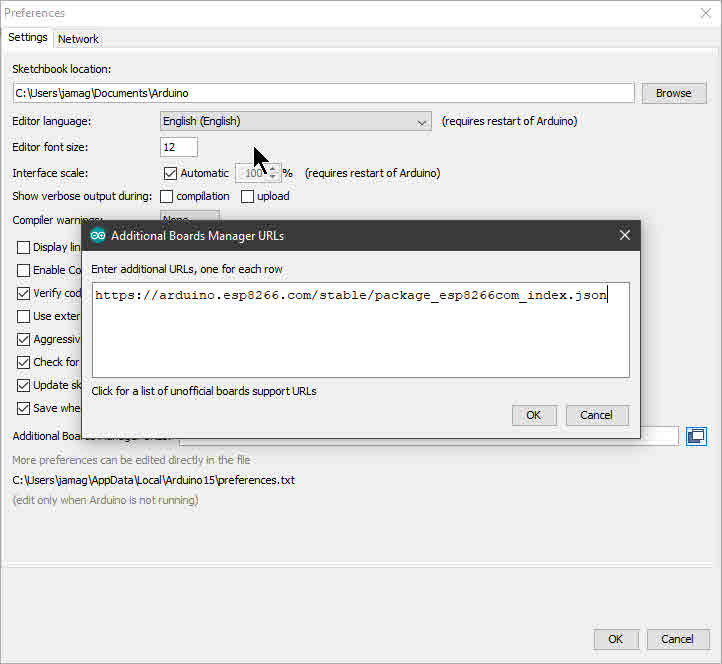Open the preferences.txt file path link
This screenshot has height=664, width=722.
coord(153,480)
